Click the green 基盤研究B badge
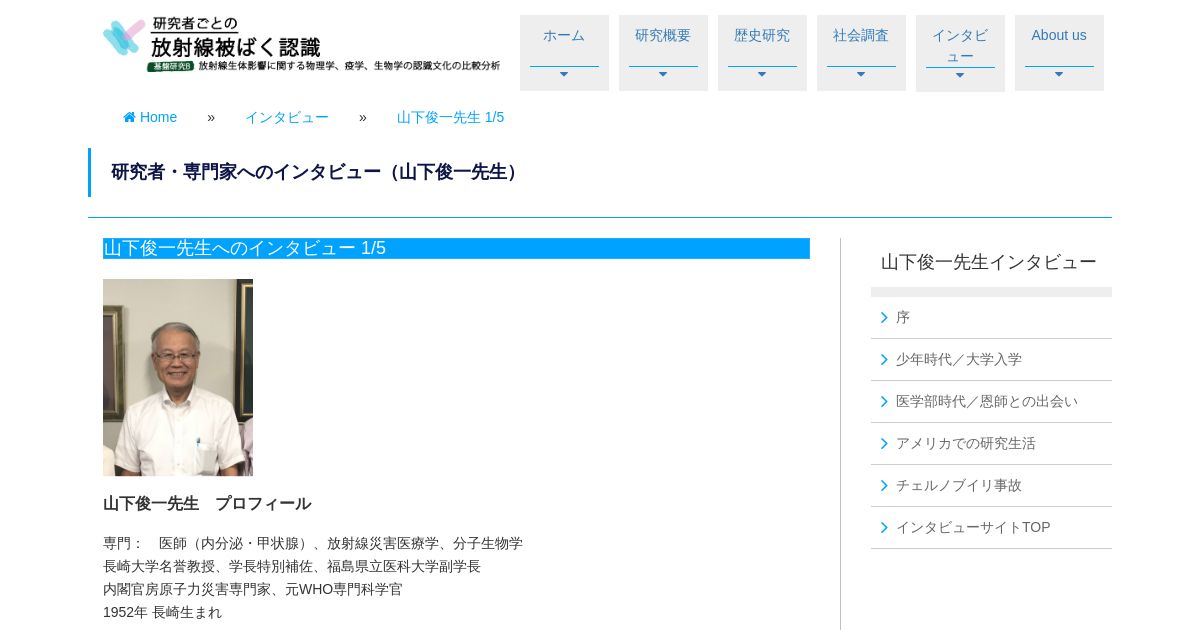The image size is (1200, 630). 171,66
